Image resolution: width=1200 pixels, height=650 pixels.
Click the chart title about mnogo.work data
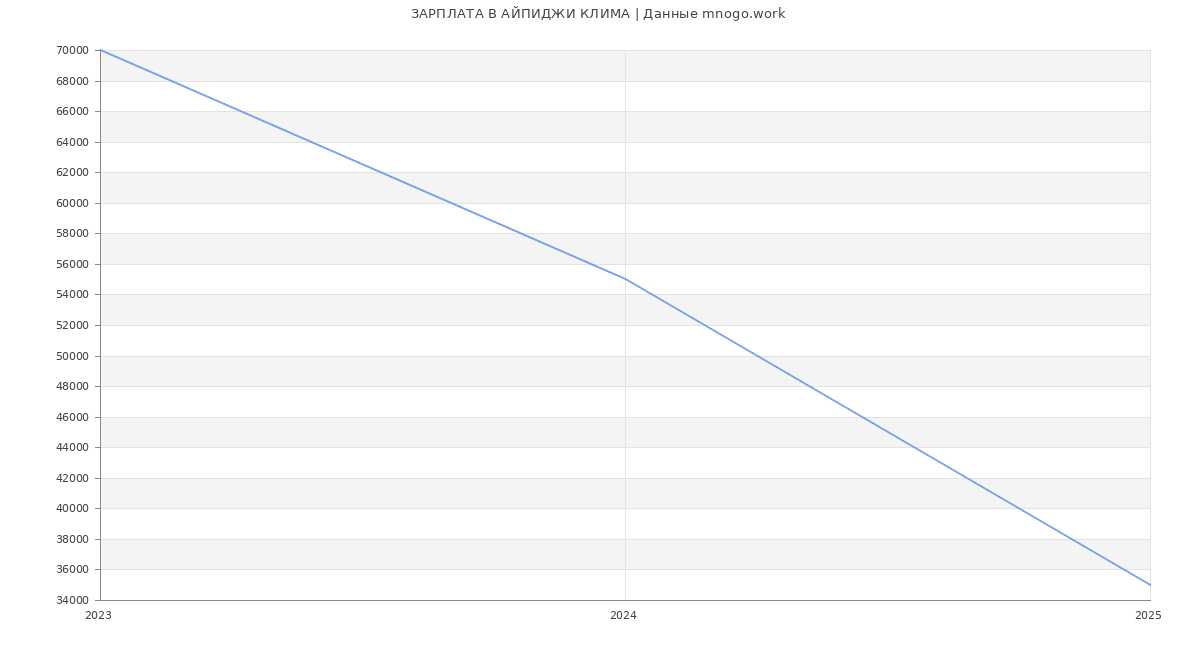(598, 14)
